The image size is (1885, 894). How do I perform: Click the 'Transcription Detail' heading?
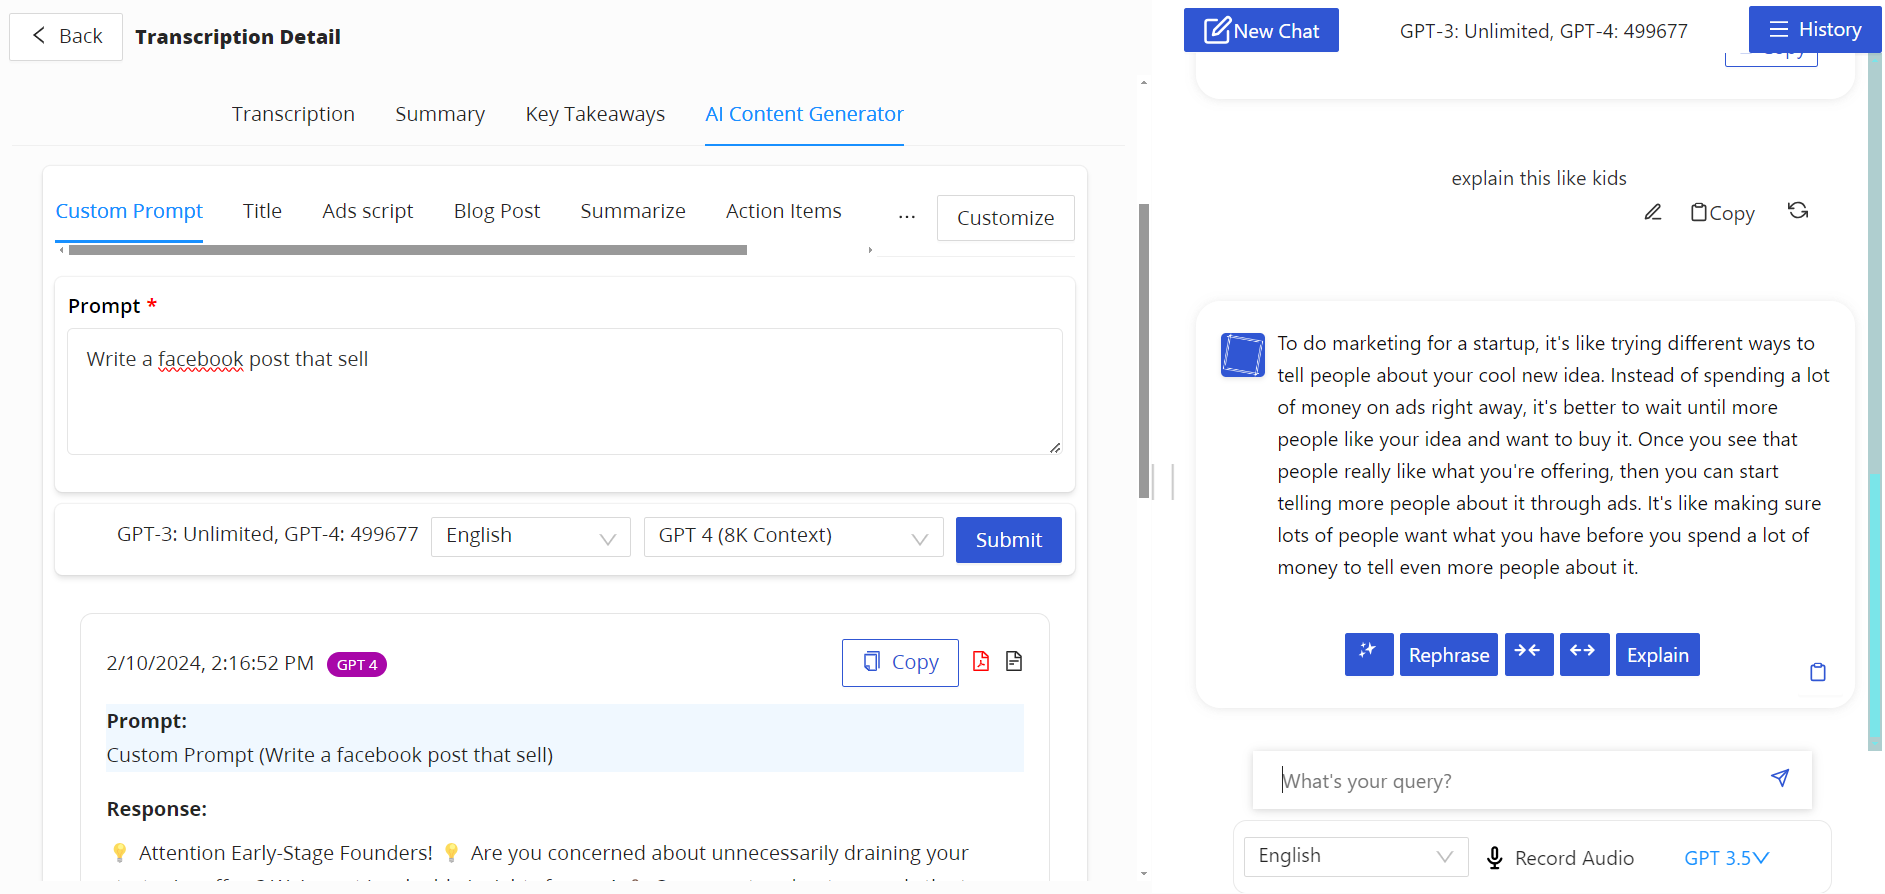238,37
